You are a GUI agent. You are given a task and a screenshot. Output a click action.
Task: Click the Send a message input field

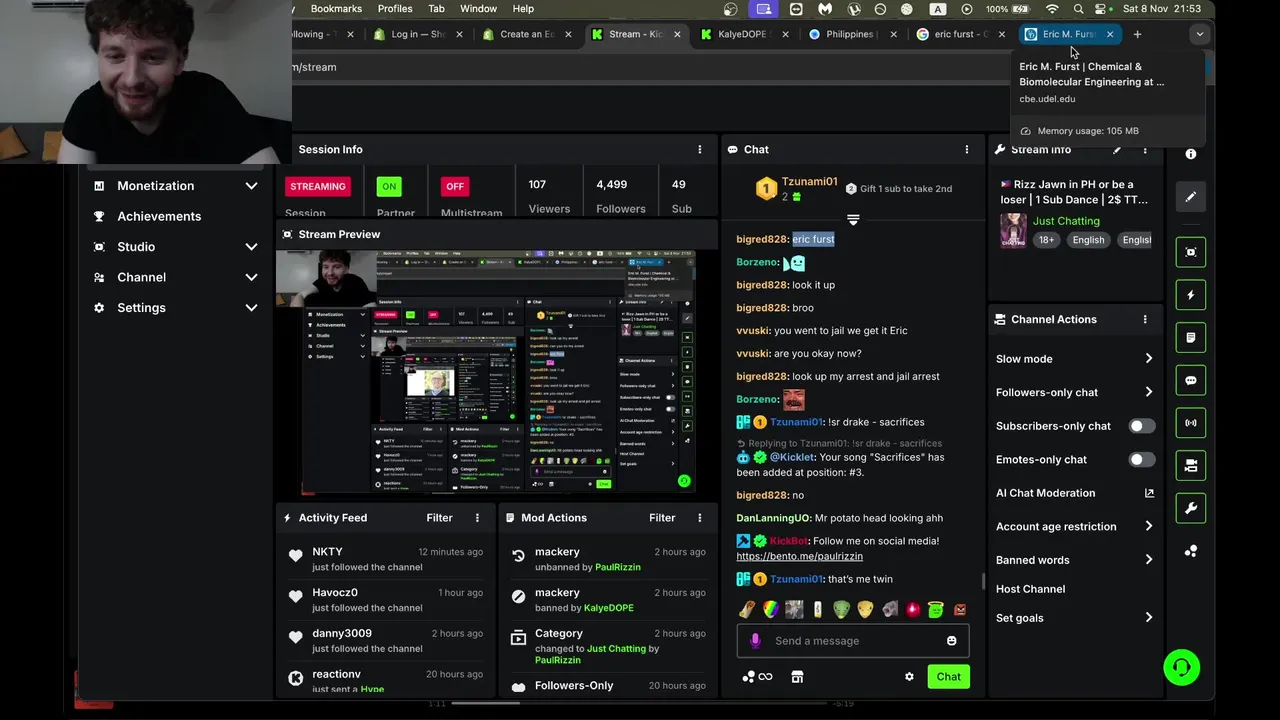[x=852, y=641]
